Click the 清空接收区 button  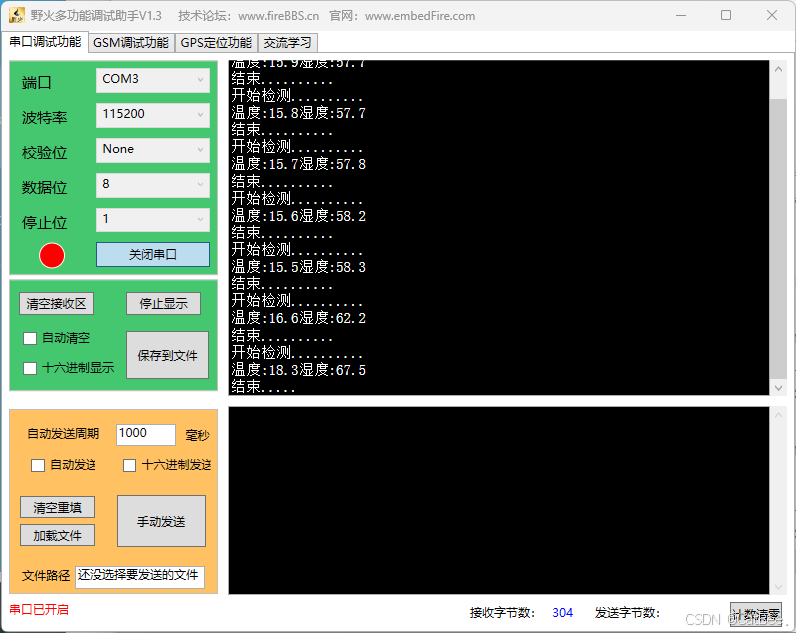point(56,304)
